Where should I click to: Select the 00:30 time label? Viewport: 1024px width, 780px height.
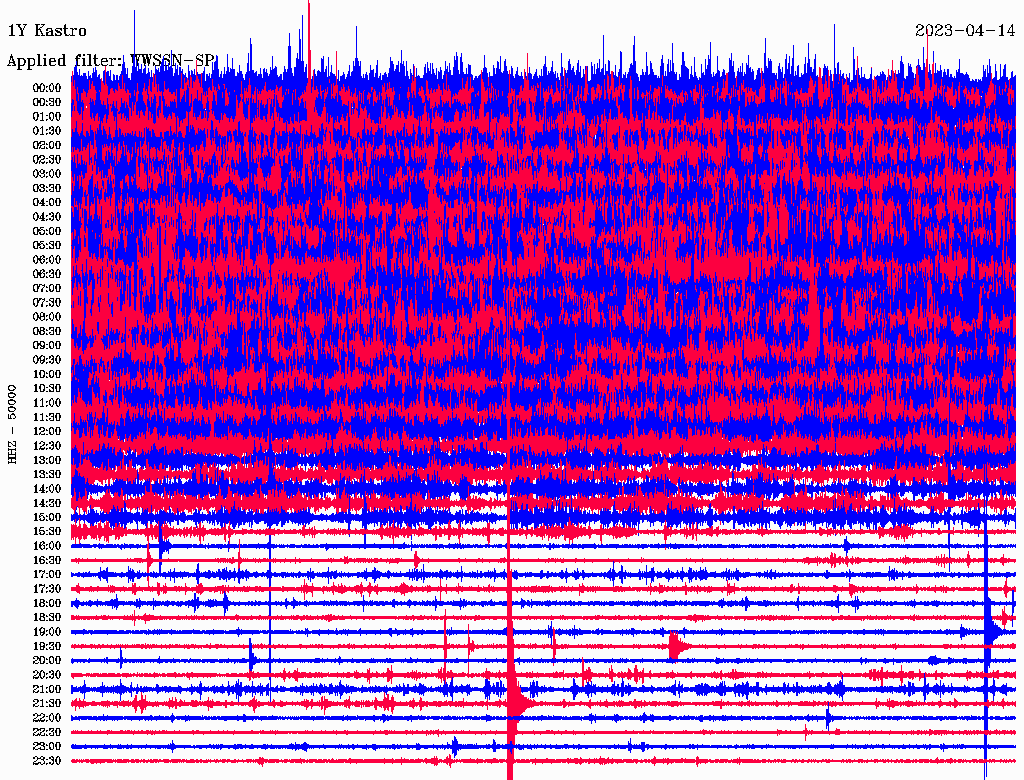tap(47, 102)
